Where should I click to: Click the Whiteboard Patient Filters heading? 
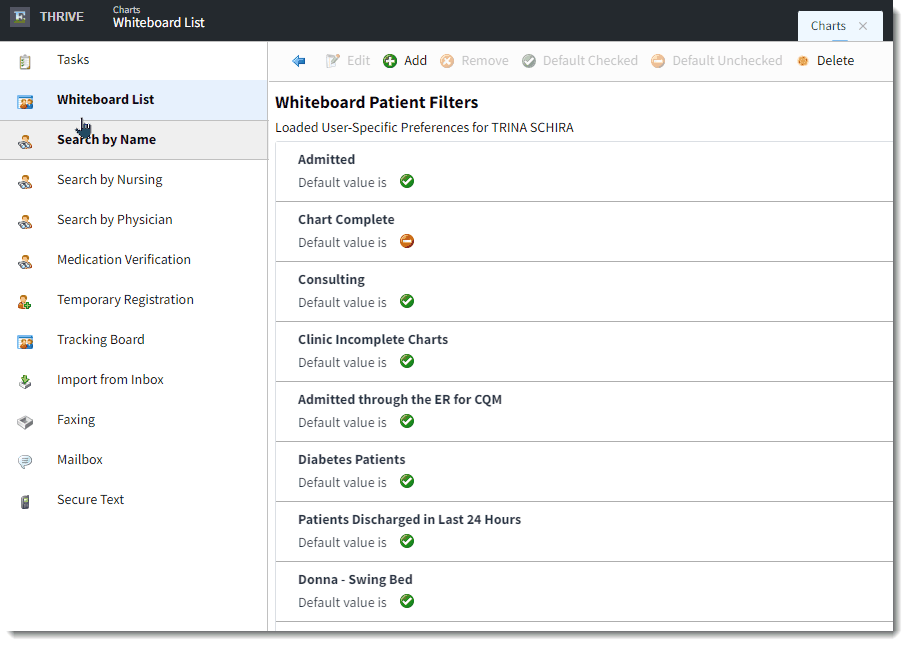(376, 102)
